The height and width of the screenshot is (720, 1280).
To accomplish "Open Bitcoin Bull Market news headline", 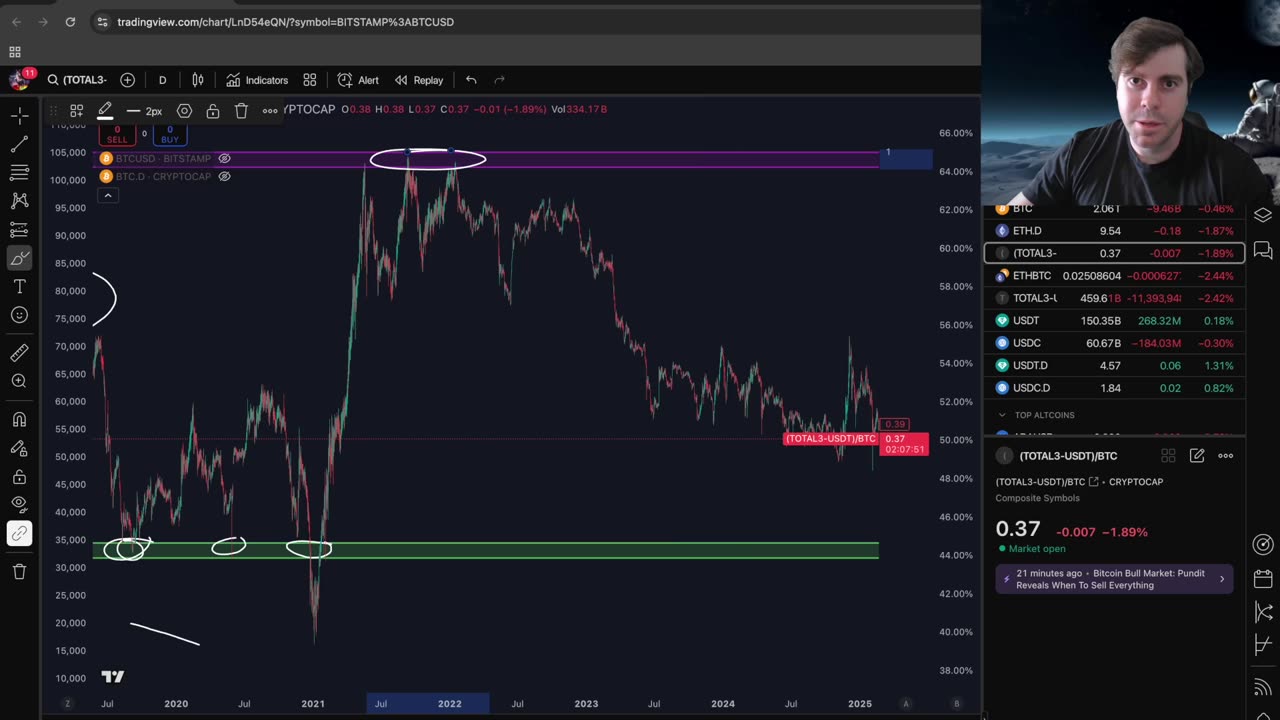I will click(1114, 579).
